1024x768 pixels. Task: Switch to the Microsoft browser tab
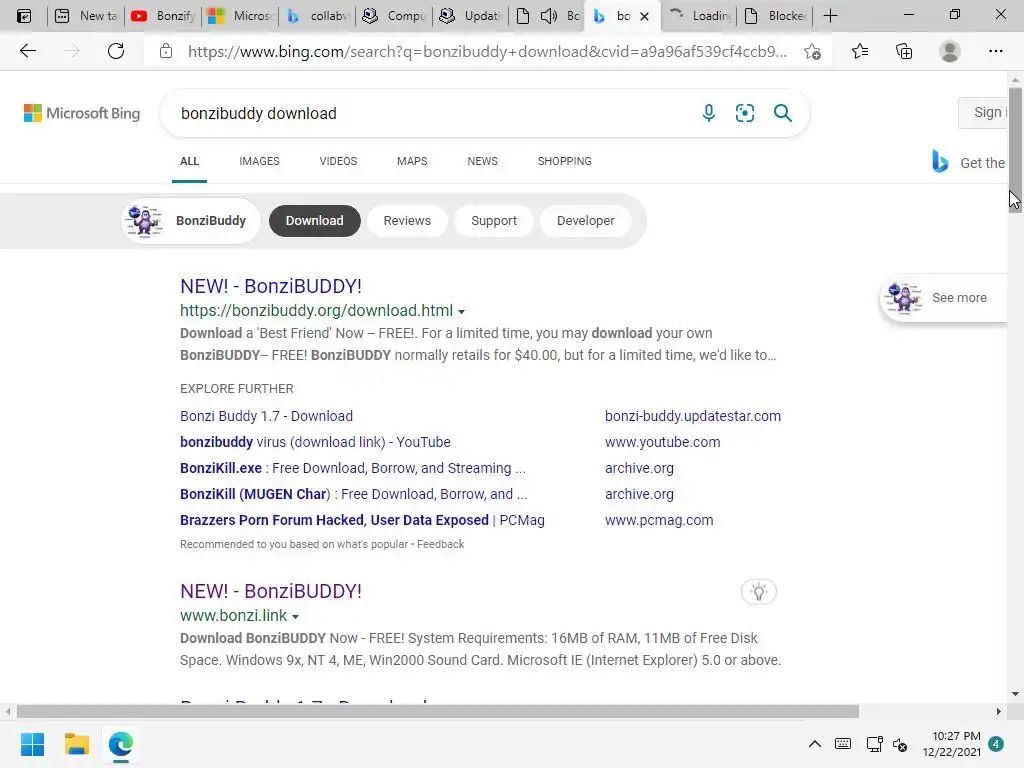[241, 16]
